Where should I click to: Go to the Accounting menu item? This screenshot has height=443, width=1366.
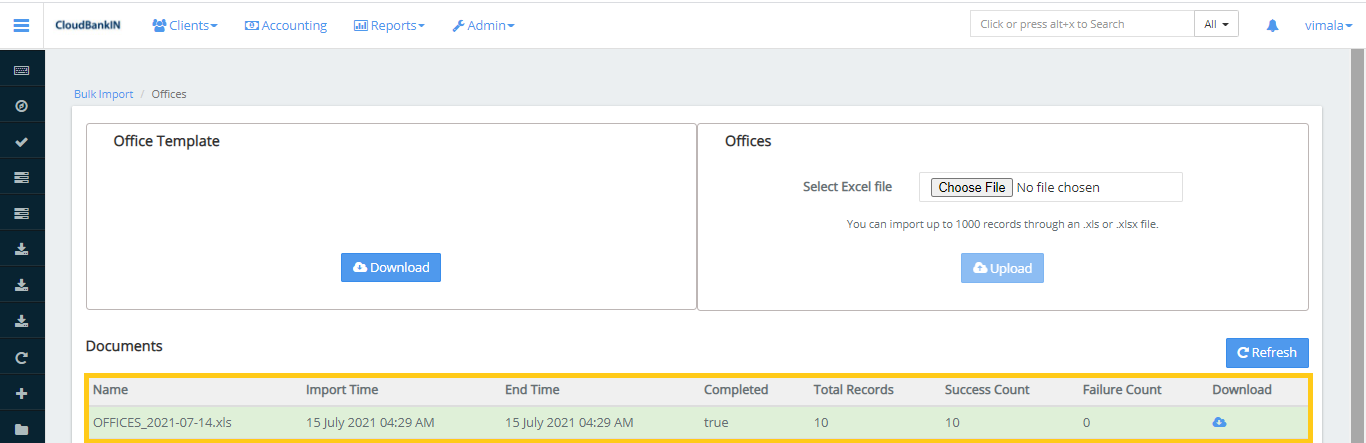click(x=286, y=25)
